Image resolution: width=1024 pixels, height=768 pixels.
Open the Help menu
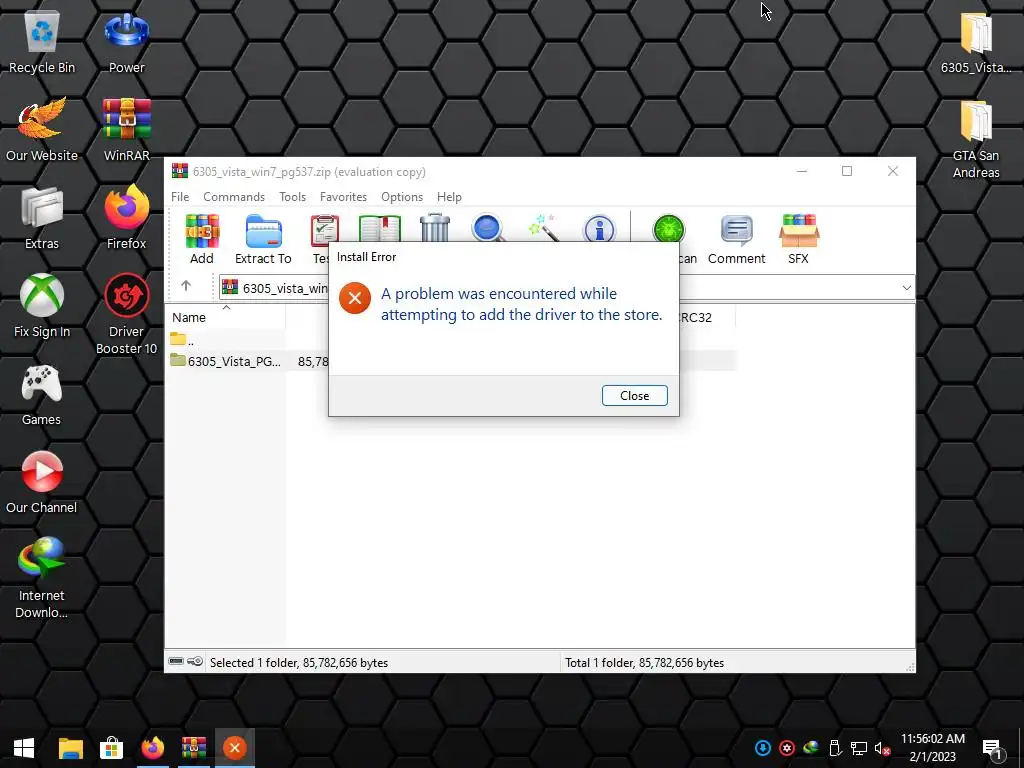click(x=449, y=197)
